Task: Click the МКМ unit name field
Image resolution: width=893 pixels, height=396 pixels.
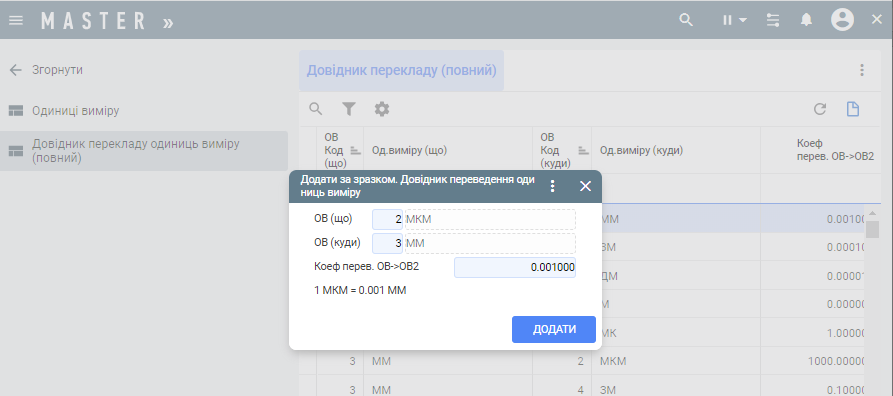Action: pos(490,219)
